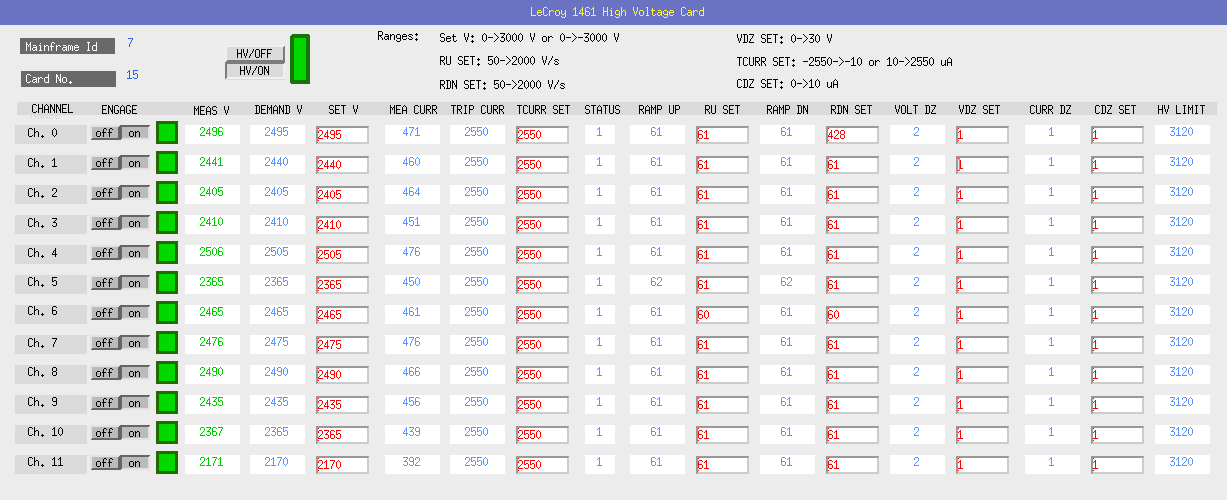Disengage Ch. 3 with off button
This screenshot has width=1227, height=500.
pyautogui.click(x=104, y=223)
